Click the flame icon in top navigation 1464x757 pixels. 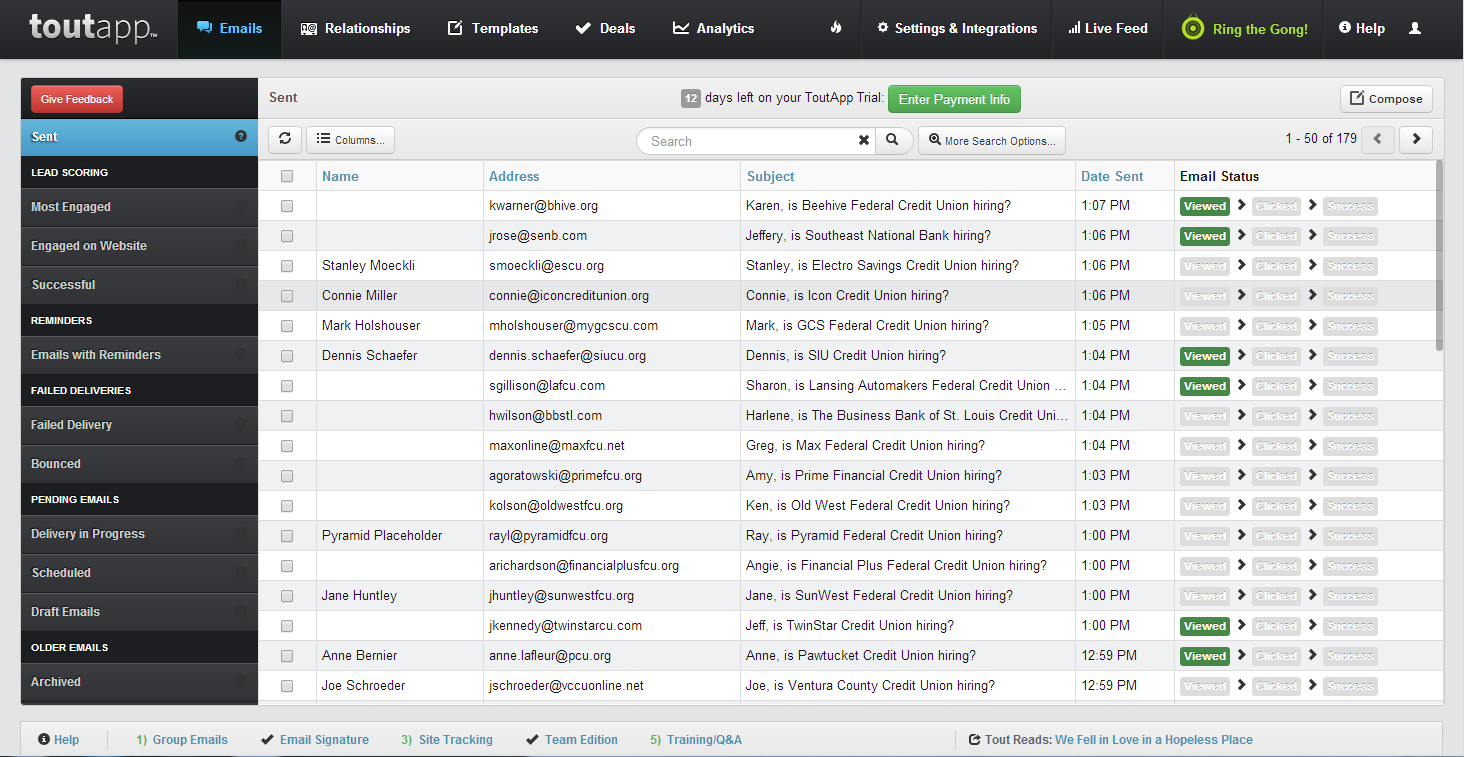[836, 28]
